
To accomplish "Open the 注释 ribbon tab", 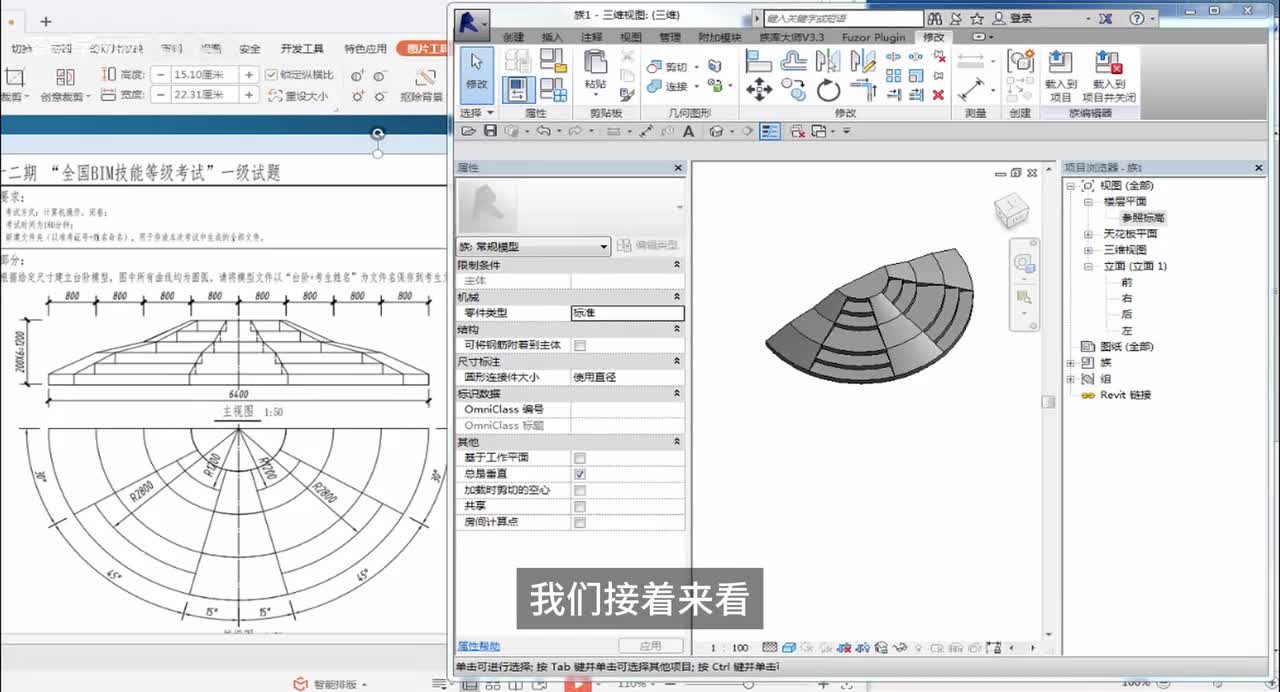I will point(591,37).
